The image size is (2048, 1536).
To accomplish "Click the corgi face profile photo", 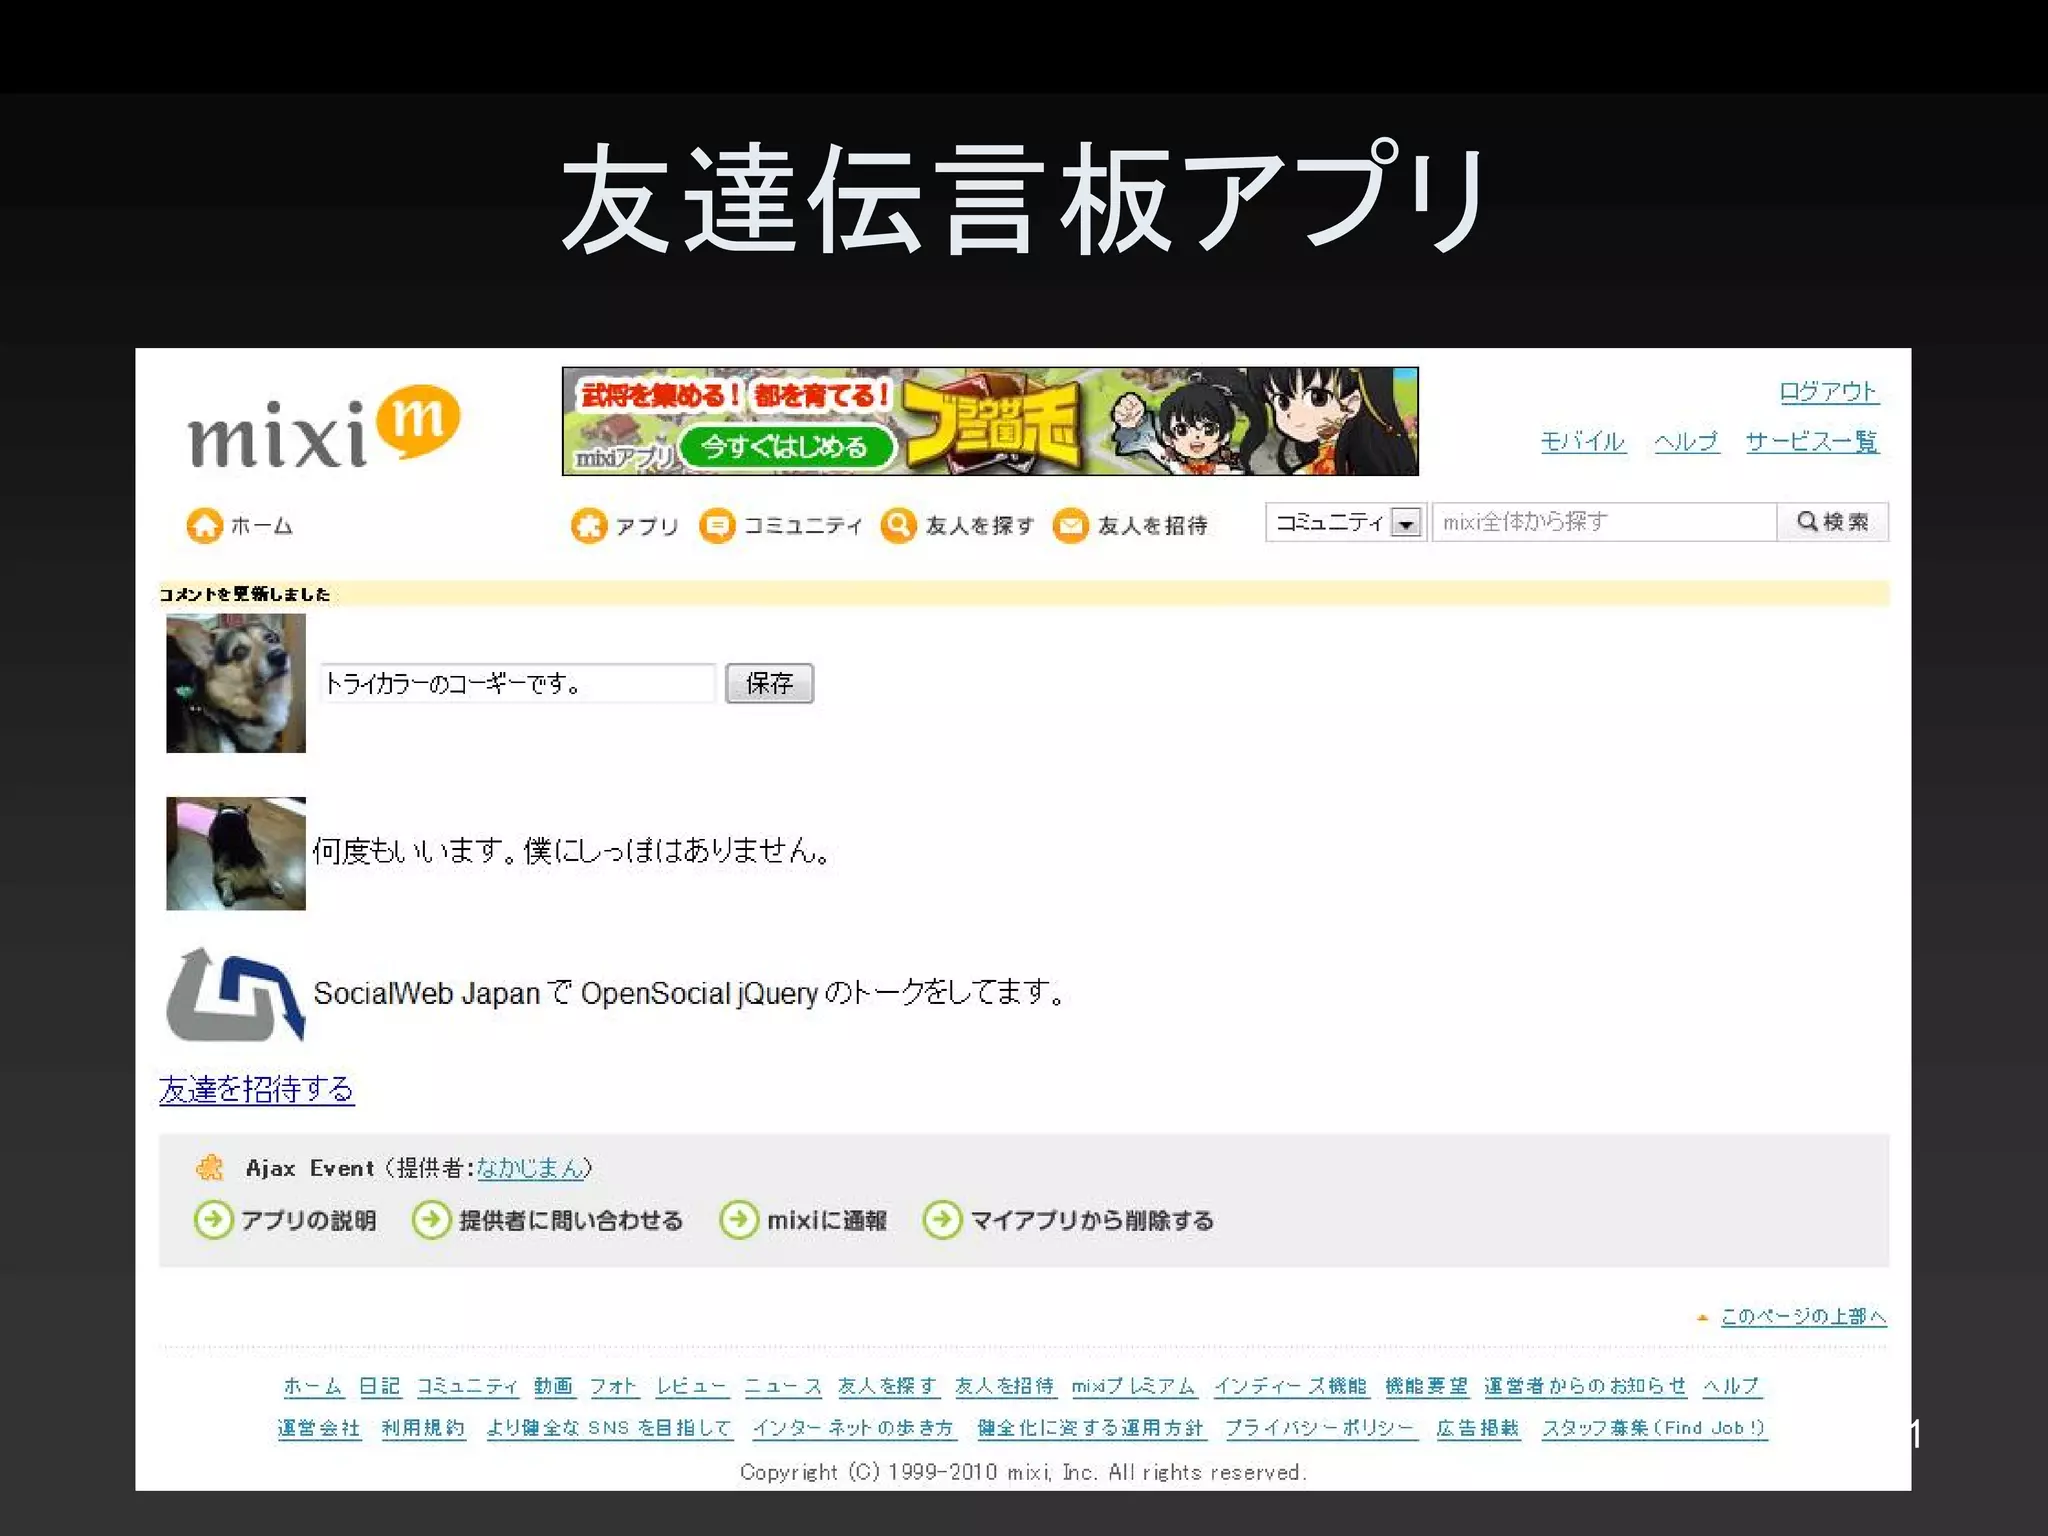I will (236, 683).
